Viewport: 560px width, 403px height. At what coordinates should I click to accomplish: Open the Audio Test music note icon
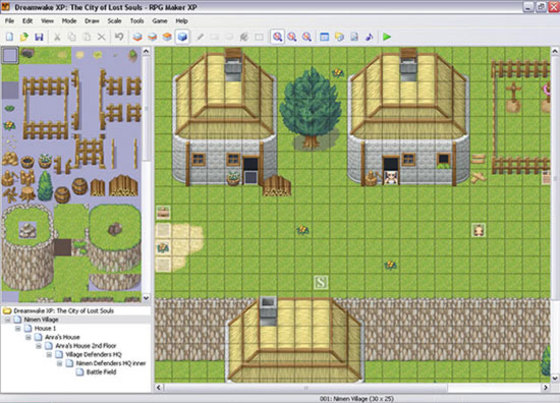tap(369, 36)
